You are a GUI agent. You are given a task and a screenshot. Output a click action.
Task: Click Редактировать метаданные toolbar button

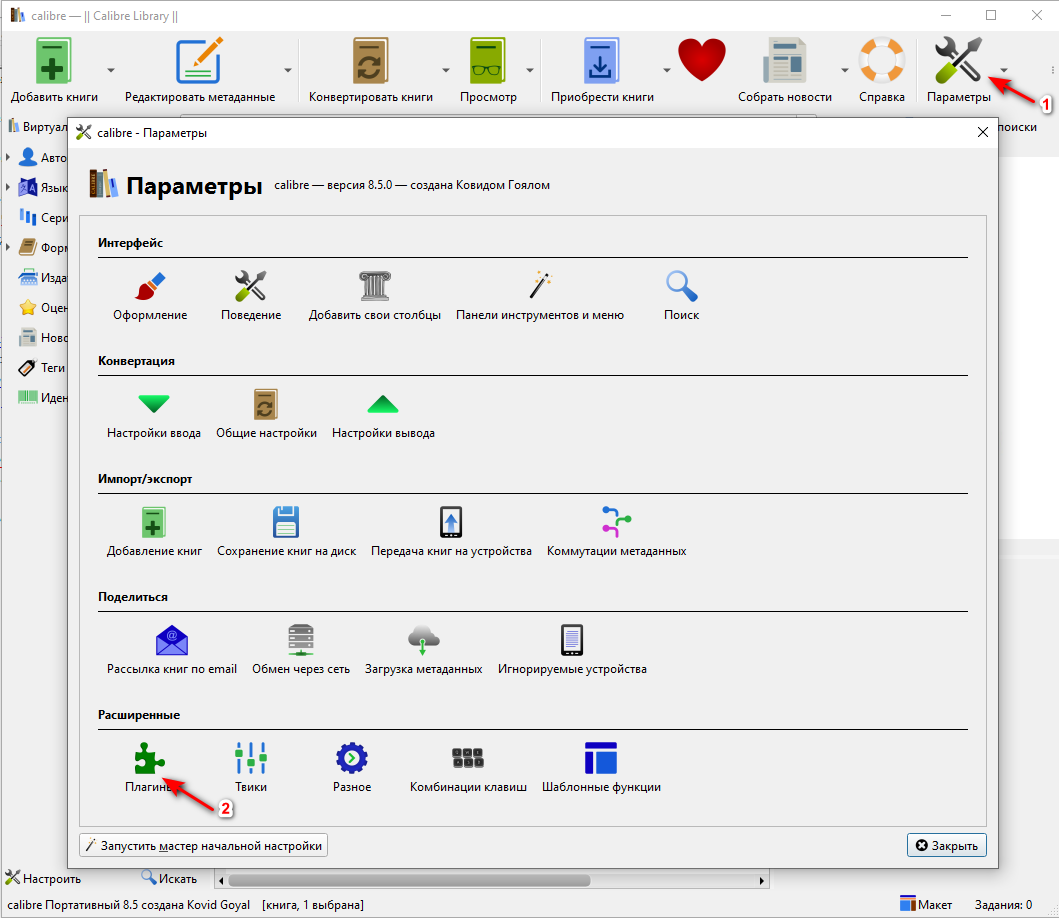click(199, 70)
